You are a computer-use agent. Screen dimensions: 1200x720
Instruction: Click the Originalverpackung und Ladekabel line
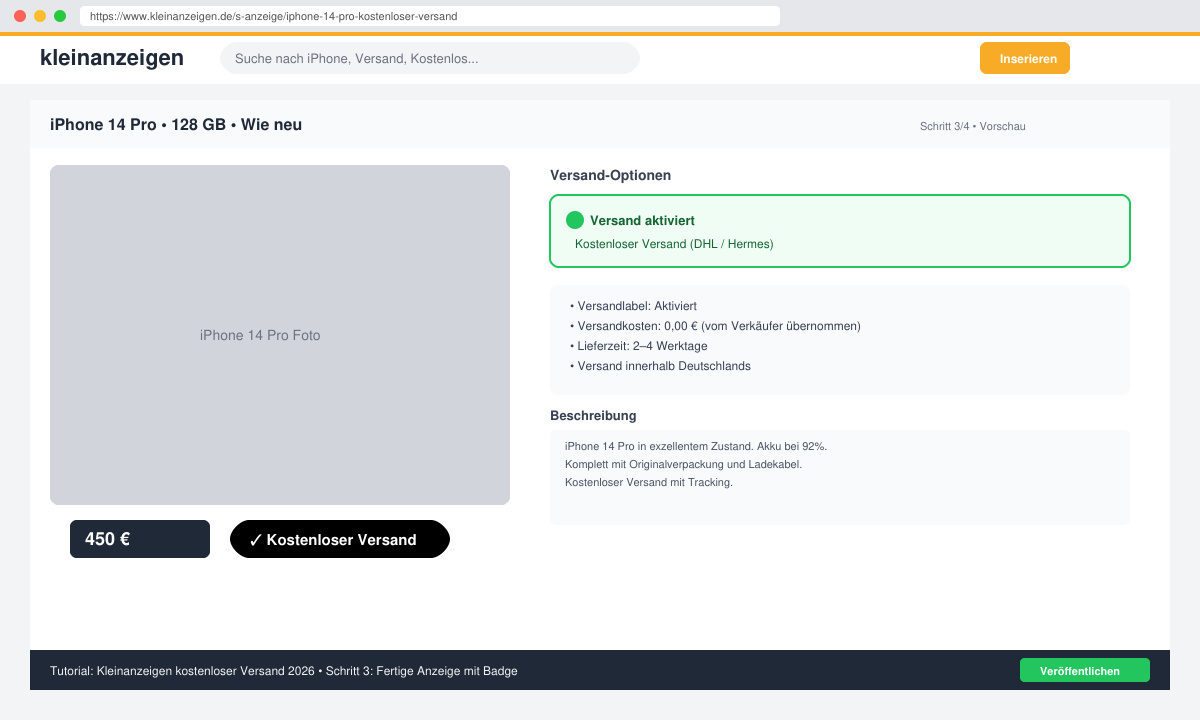tap(683, 464)
